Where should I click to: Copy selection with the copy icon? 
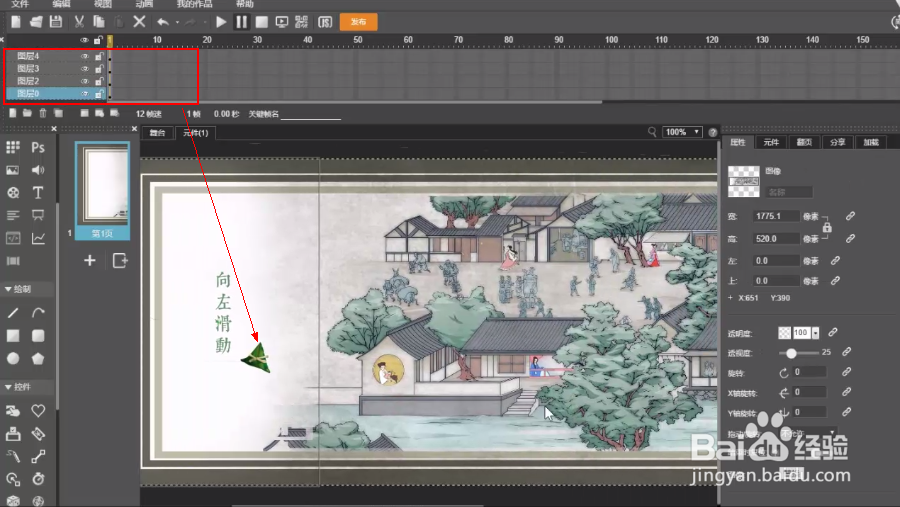[x=99, y=22]
